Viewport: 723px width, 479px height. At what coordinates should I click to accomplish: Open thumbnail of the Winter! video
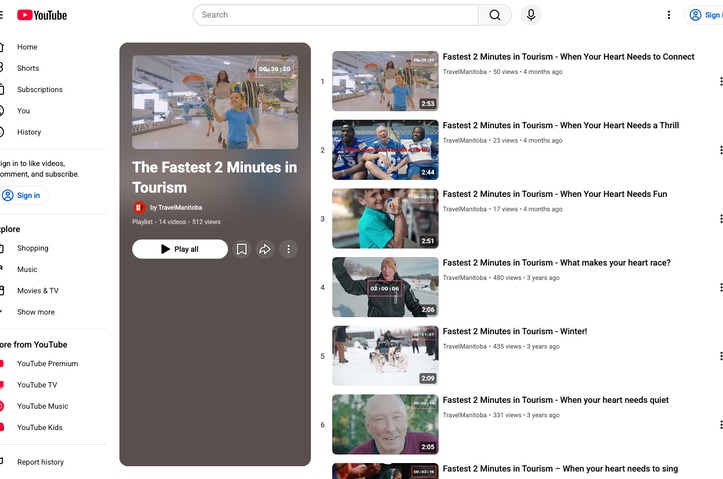[385, 356]
